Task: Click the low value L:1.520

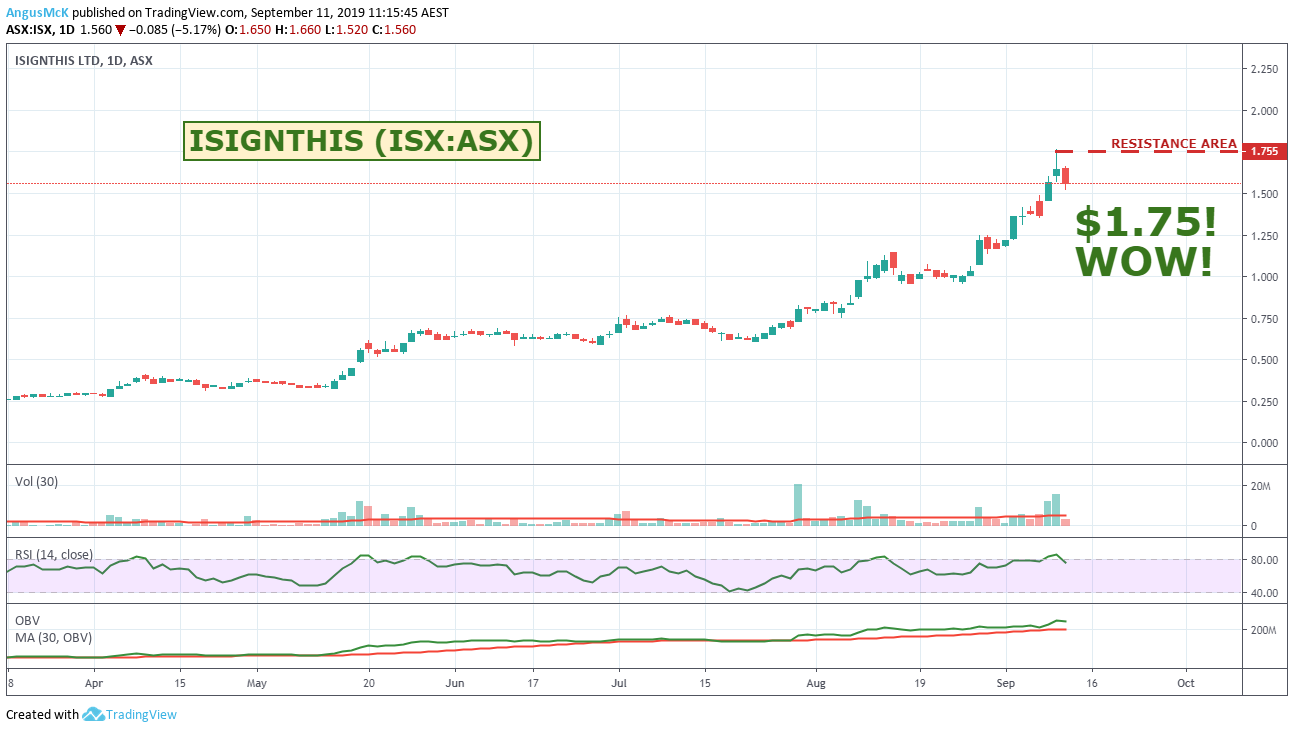Action: click(347, 30)
